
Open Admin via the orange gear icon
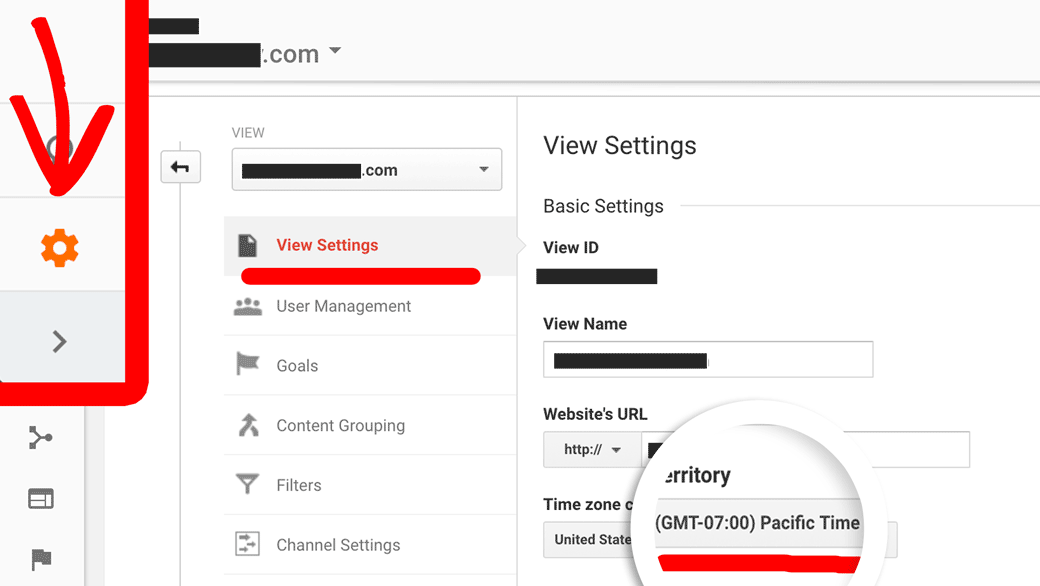pos(60,248)
